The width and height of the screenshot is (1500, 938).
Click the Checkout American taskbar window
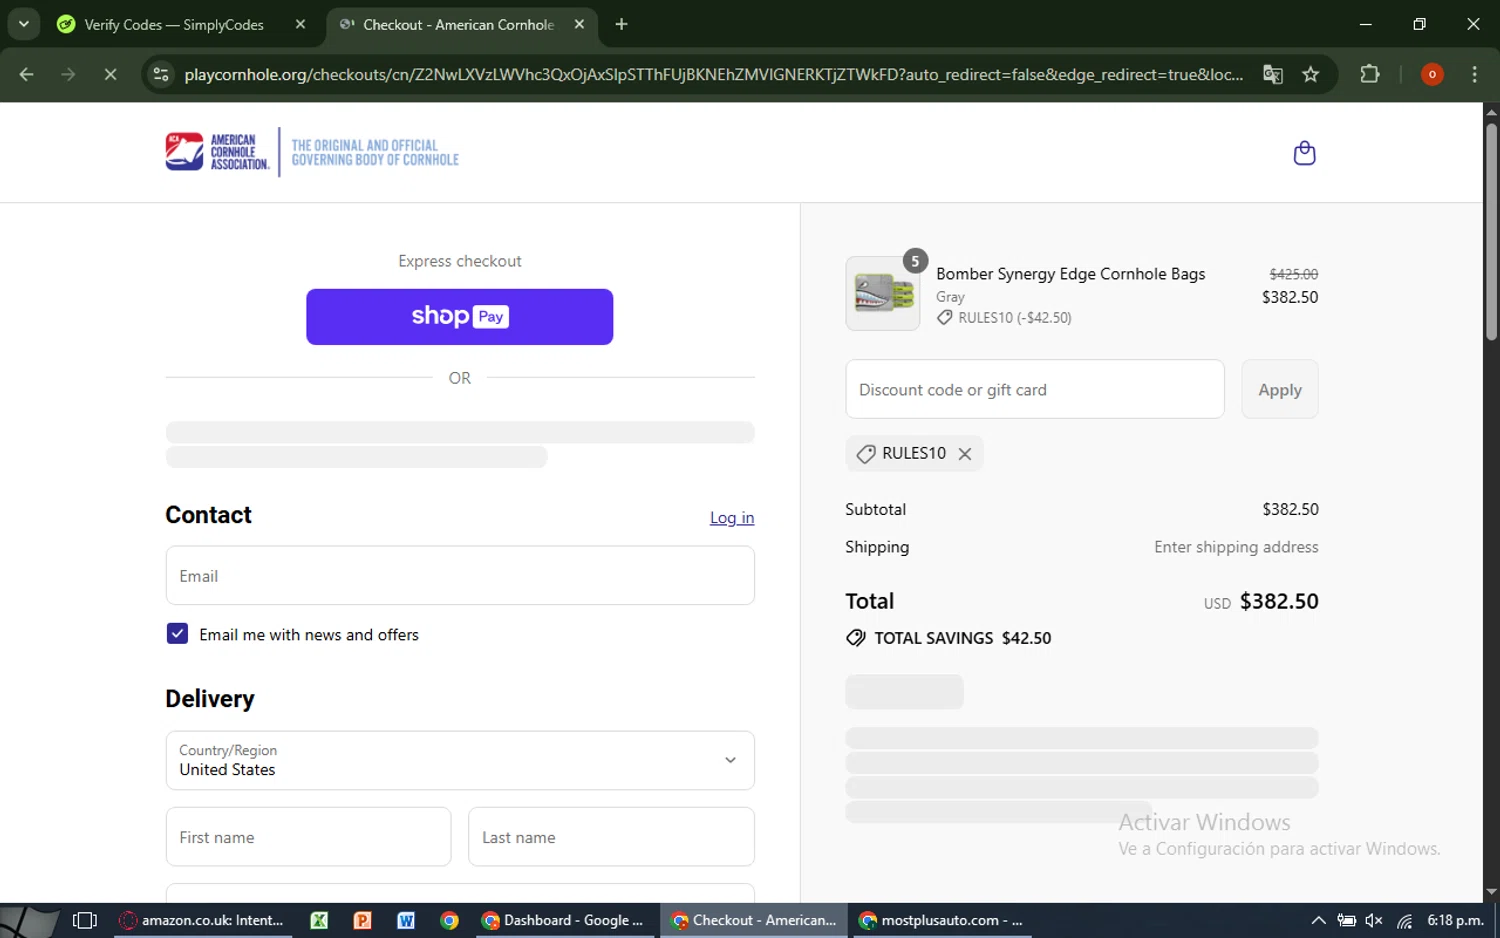pyautogui.click(x=754, y=920)
